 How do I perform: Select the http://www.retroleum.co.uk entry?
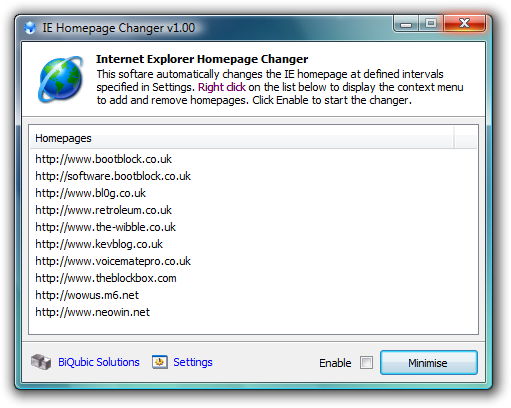coord(103,210)
